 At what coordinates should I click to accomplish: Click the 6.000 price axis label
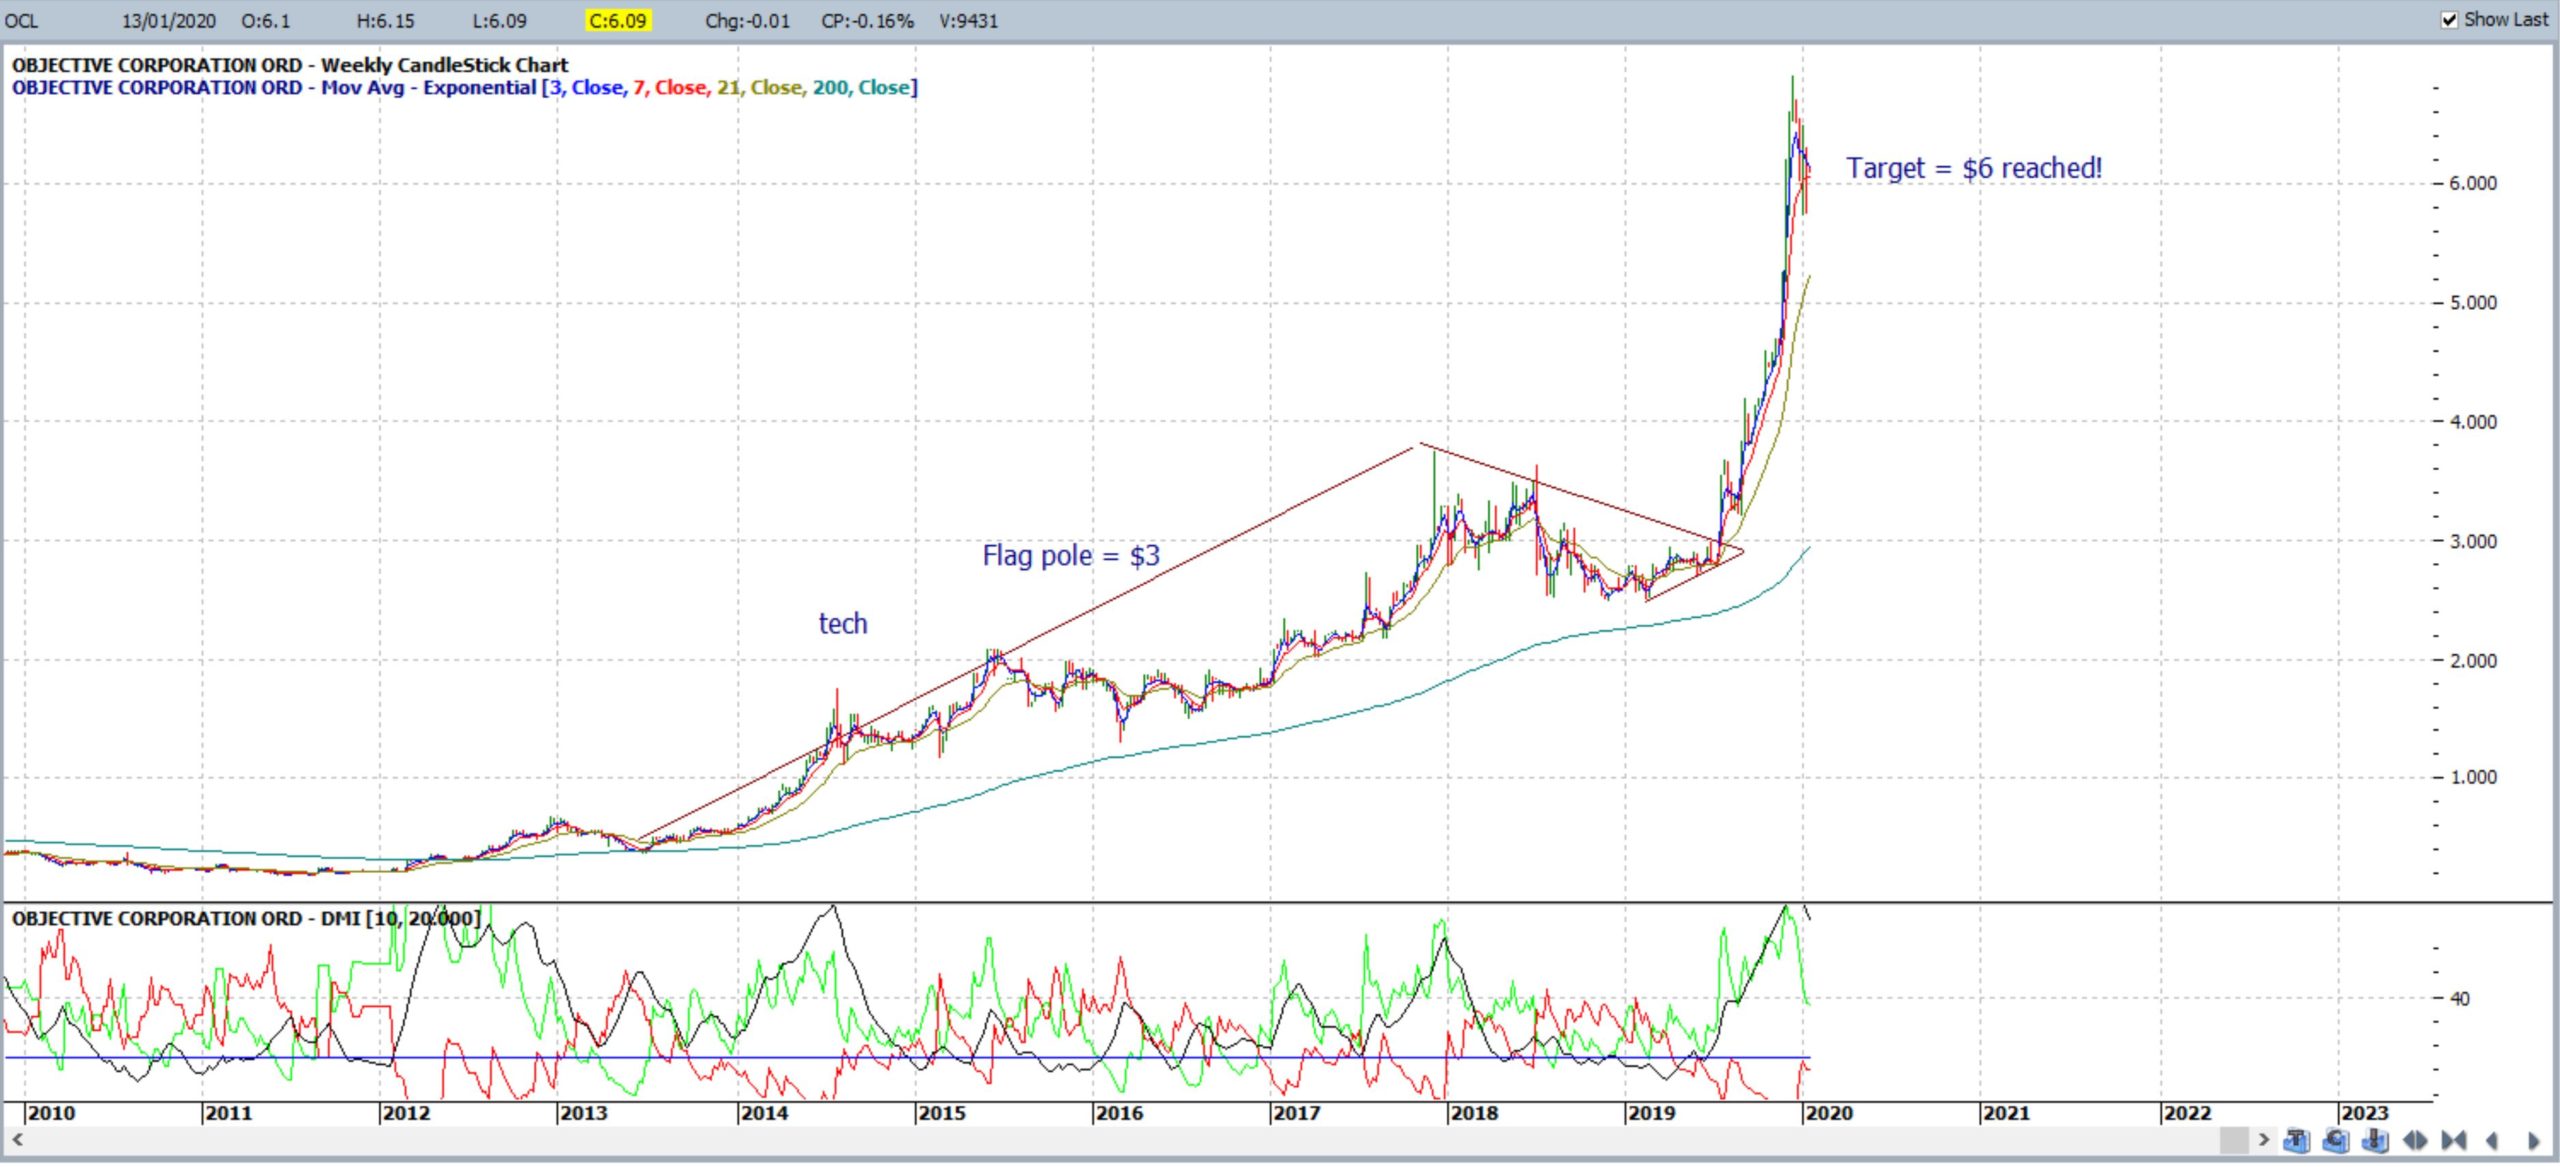2473,183
